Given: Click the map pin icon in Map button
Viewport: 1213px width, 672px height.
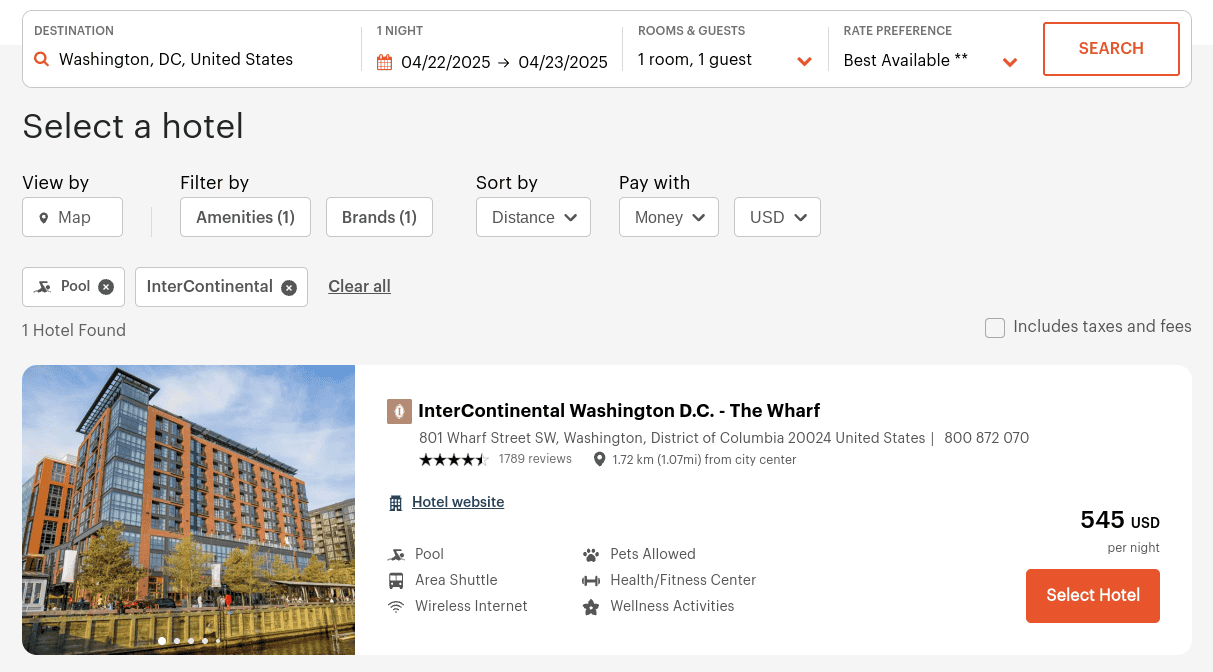Looking at the screenshot, I should 44,218.
